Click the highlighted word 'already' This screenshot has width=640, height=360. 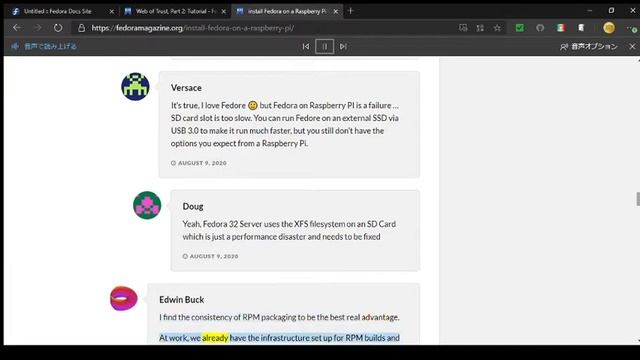point(215,338)
